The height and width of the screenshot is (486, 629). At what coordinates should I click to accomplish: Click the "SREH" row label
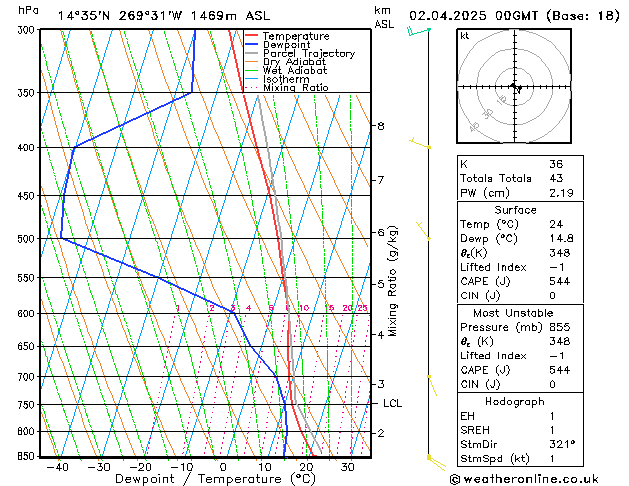click(x=475, y=430)
